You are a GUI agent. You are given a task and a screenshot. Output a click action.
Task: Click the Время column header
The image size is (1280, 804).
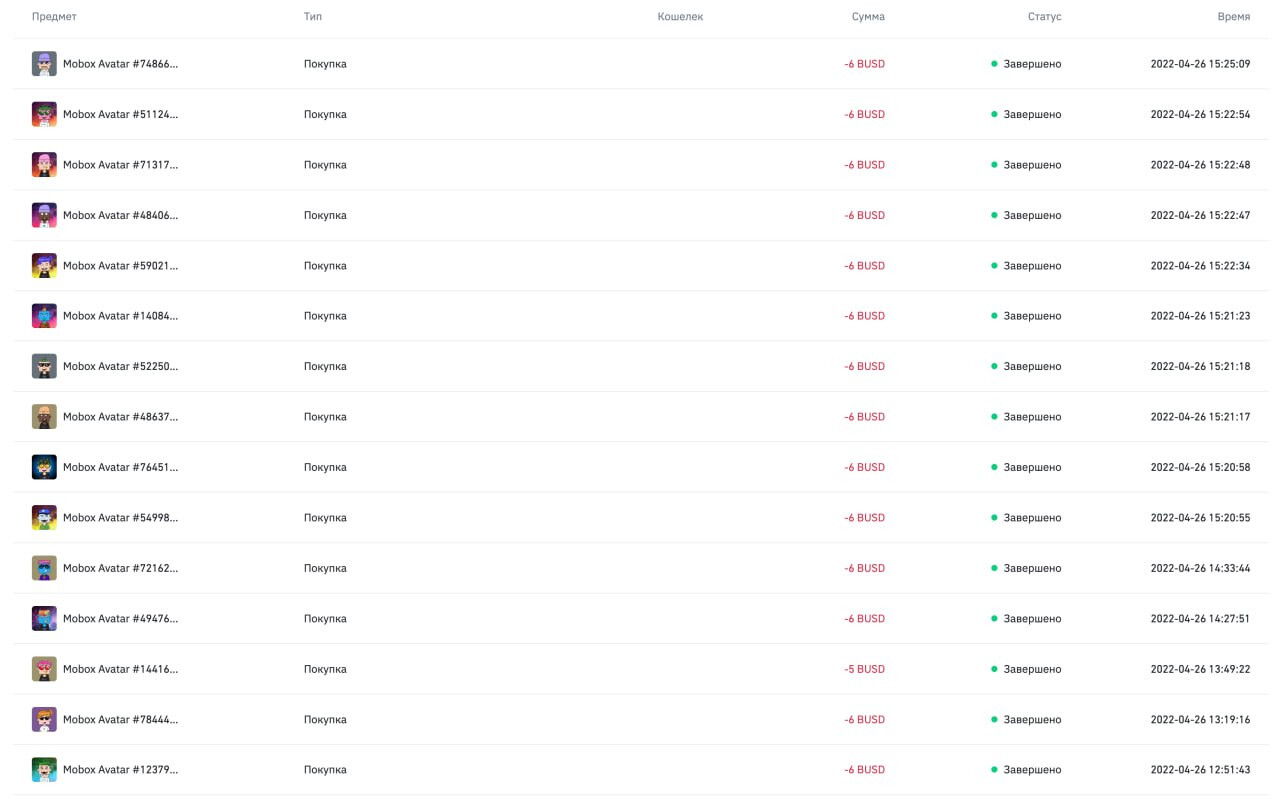1233,17
